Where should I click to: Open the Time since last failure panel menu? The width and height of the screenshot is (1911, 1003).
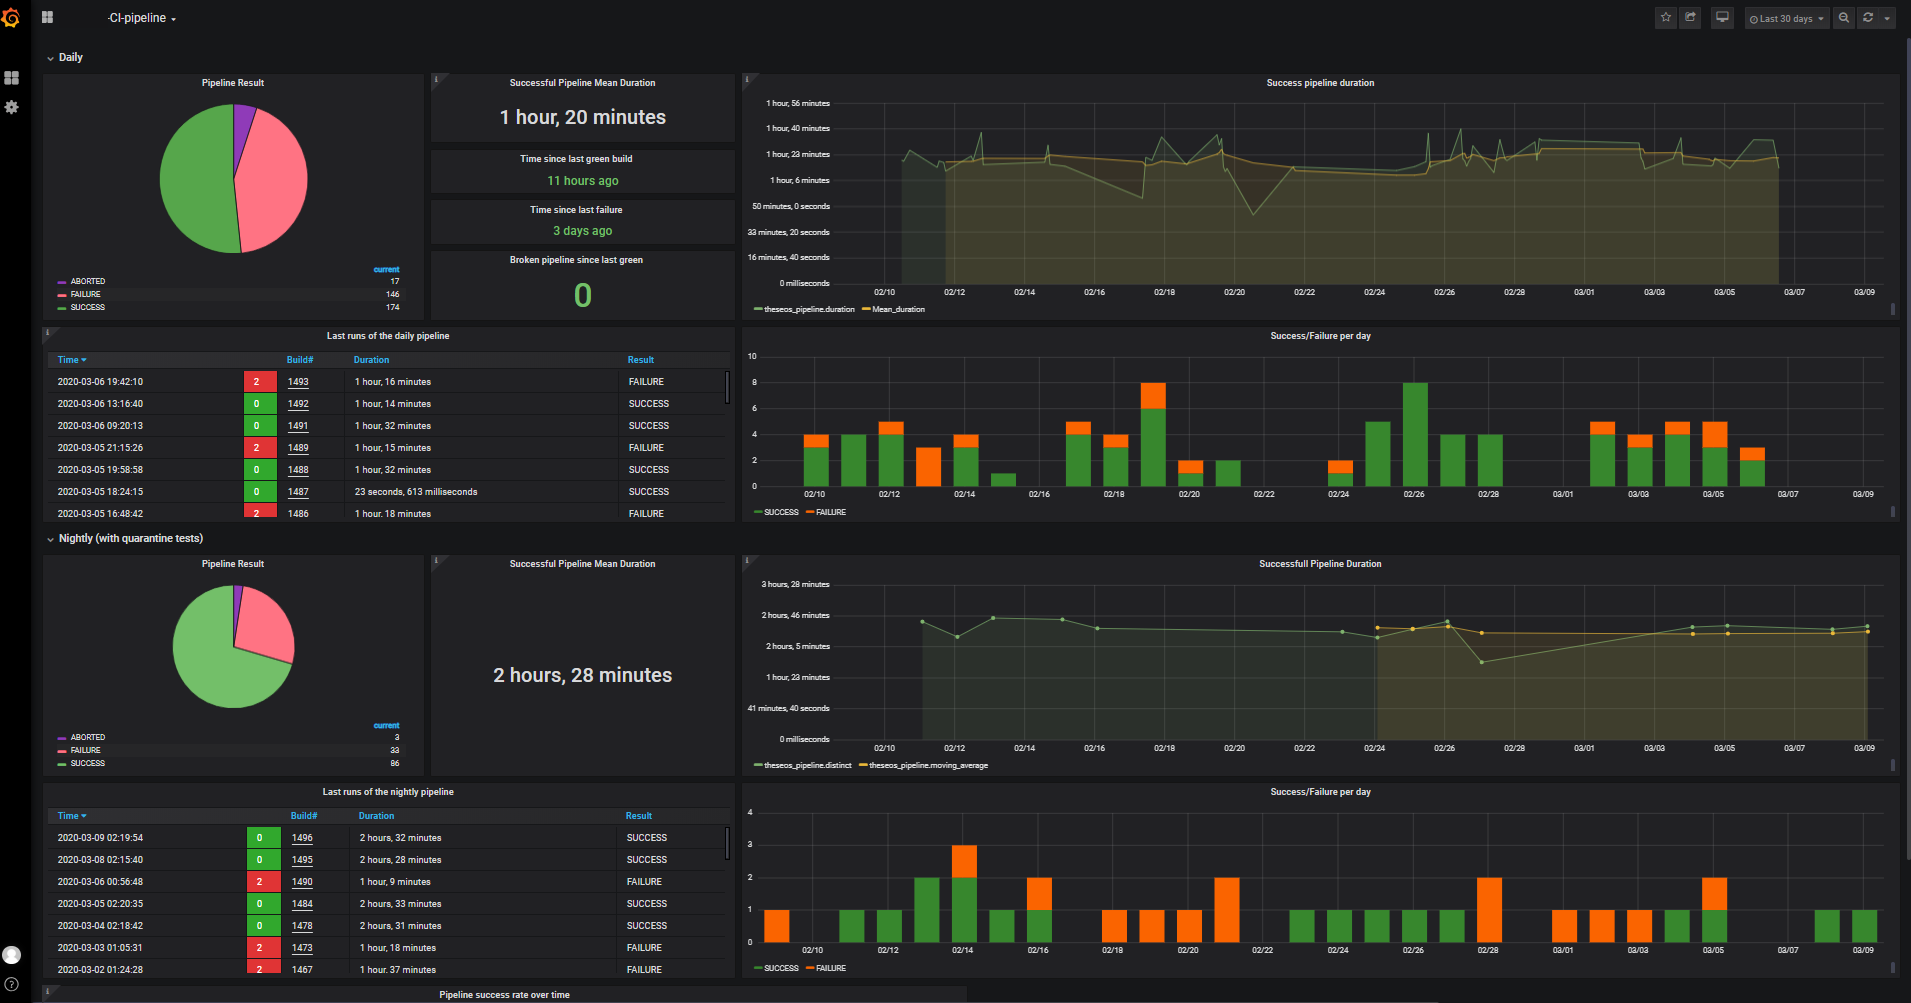tap(576, 210)
